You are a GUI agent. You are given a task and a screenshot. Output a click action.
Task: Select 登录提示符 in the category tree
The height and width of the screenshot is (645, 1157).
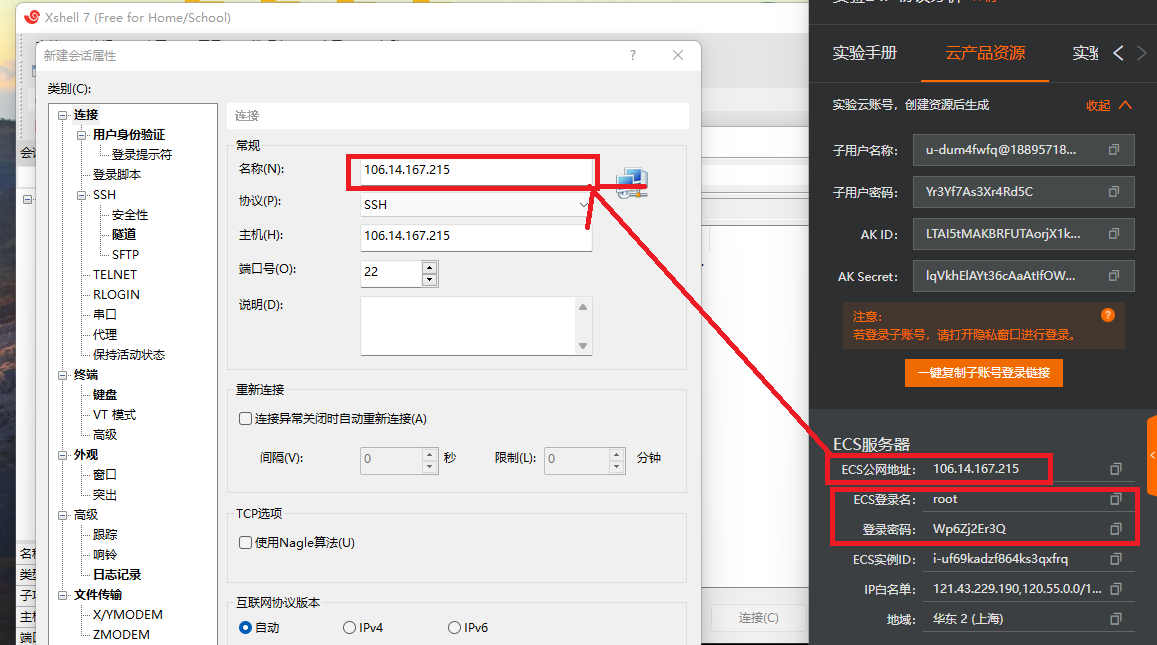point(142,154)
